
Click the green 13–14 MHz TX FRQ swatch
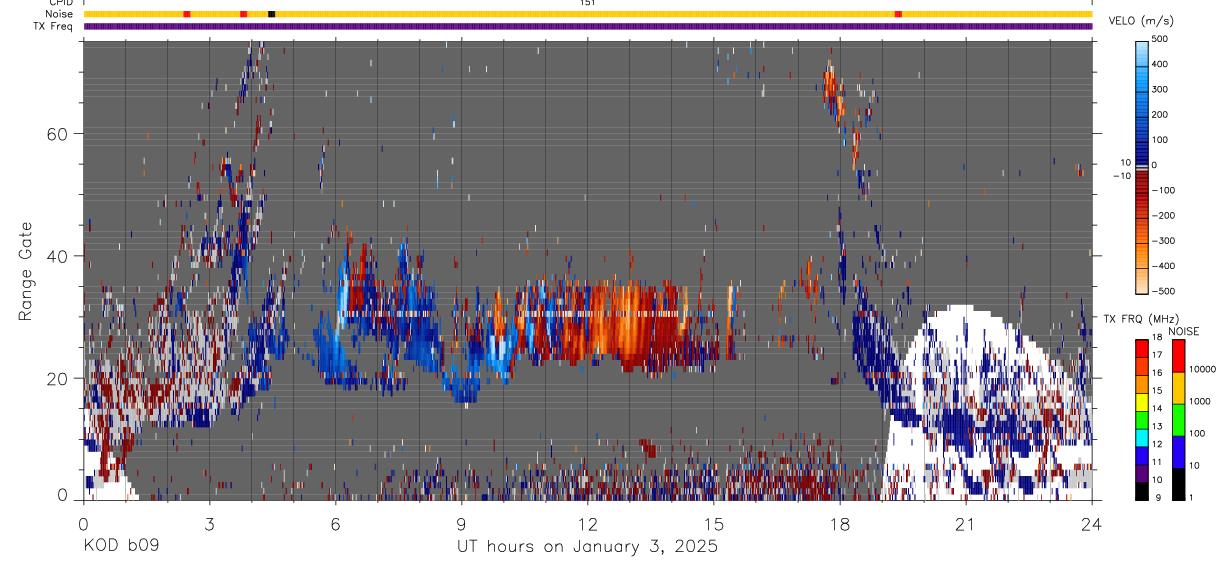(x=1141, y=418)
